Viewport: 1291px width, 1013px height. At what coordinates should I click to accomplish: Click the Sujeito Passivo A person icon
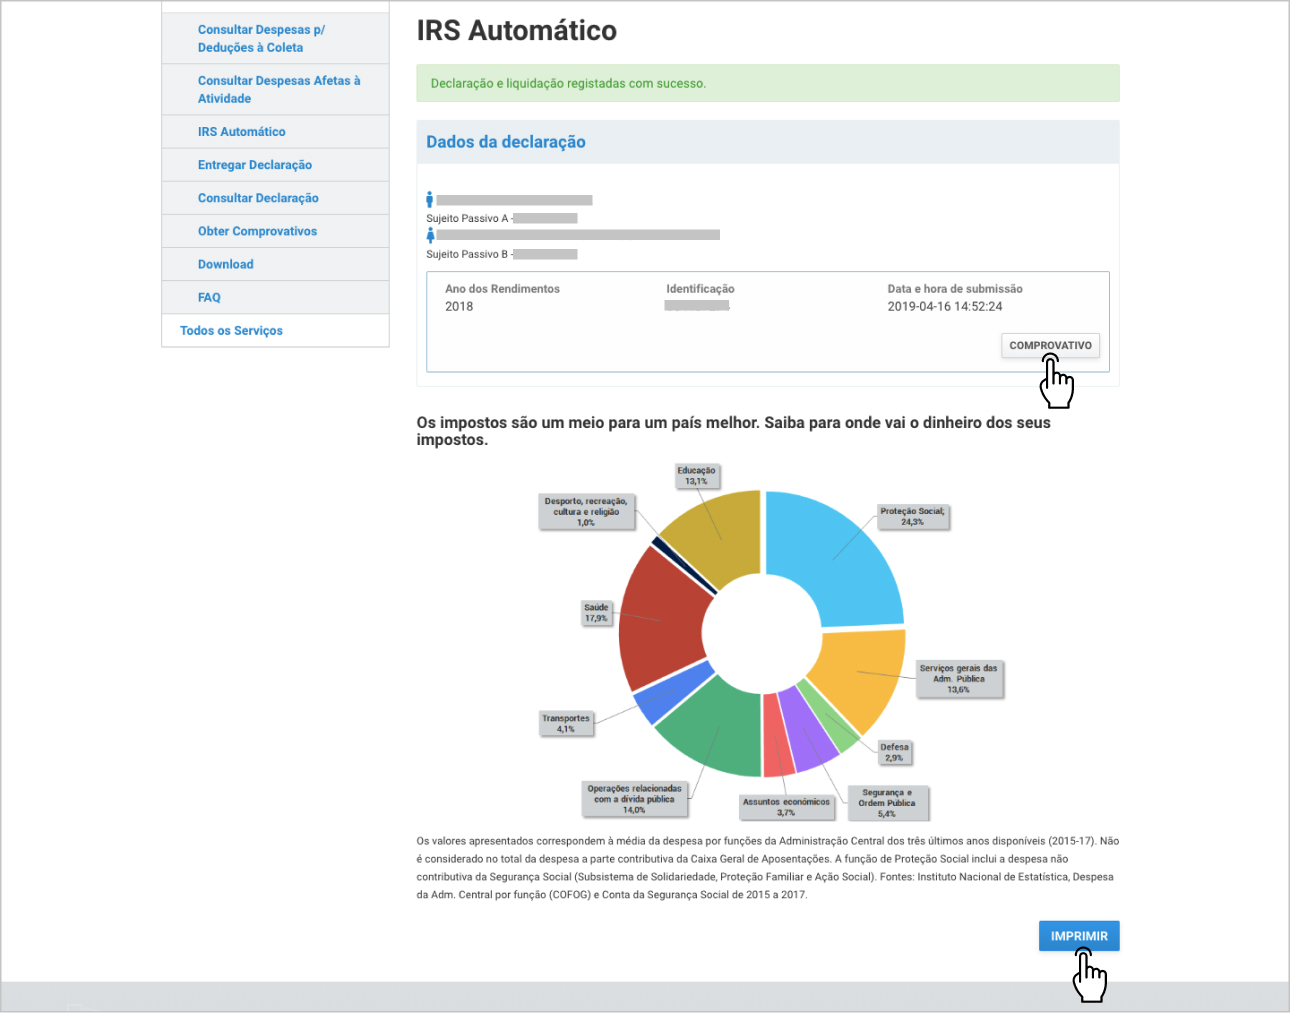point(430,200)
